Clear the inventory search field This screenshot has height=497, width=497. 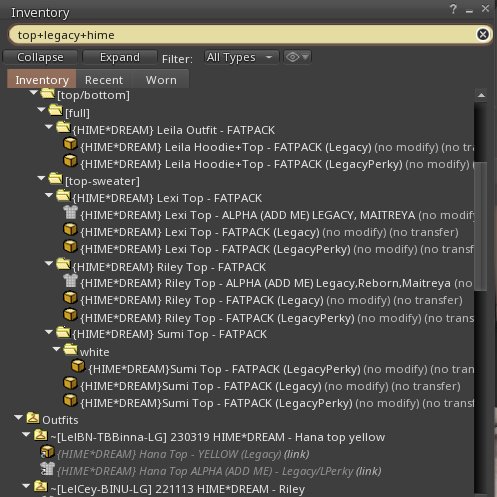pos(482,34)
